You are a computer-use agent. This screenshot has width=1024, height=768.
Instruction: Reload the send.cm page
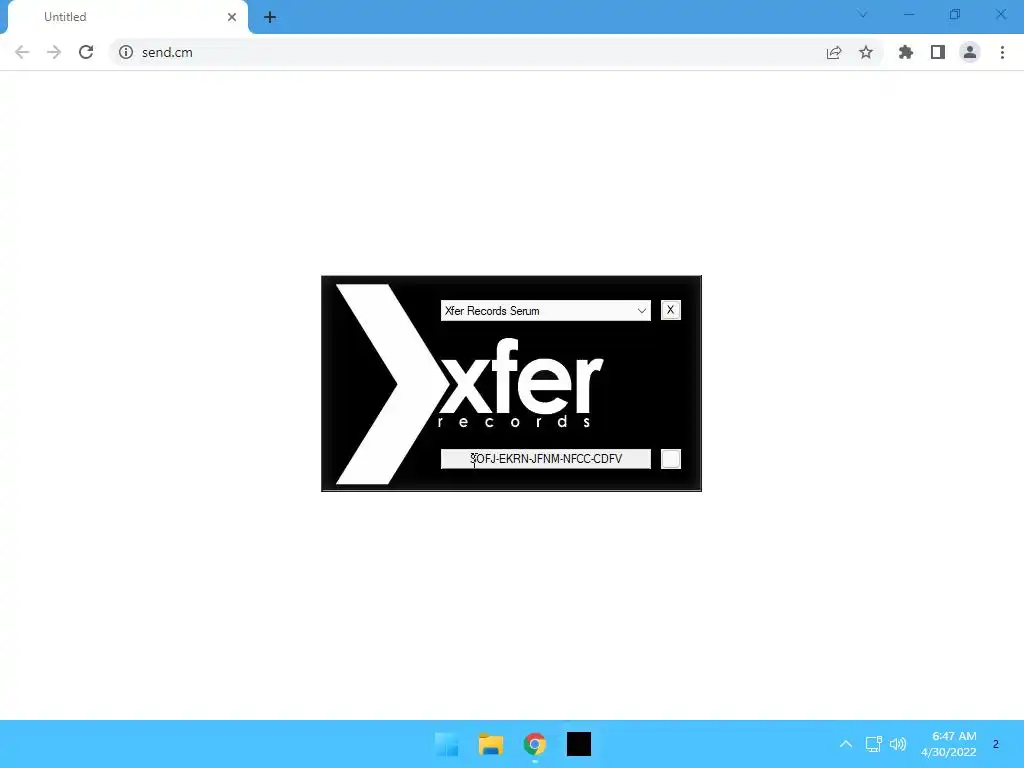[x=86, y=52]
